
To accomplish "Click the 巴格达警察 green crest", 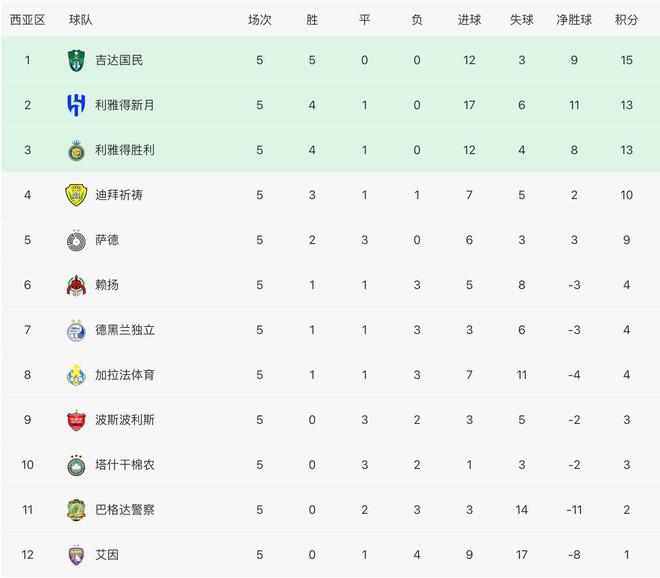I will click(x=76, y=510).
